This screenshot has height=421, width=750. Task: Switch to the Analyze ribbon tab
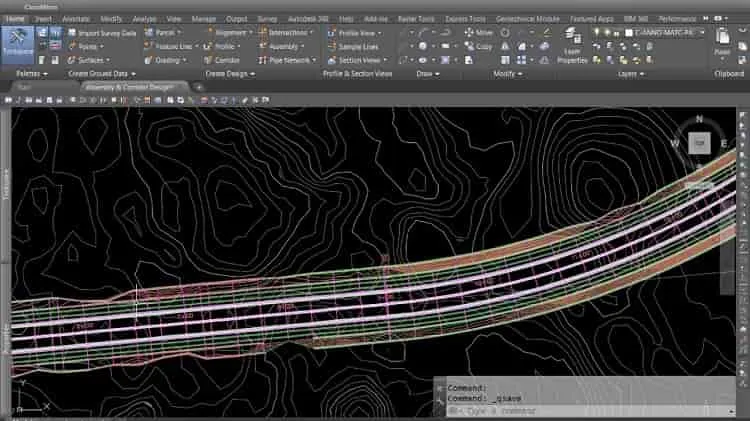(144, 19)
